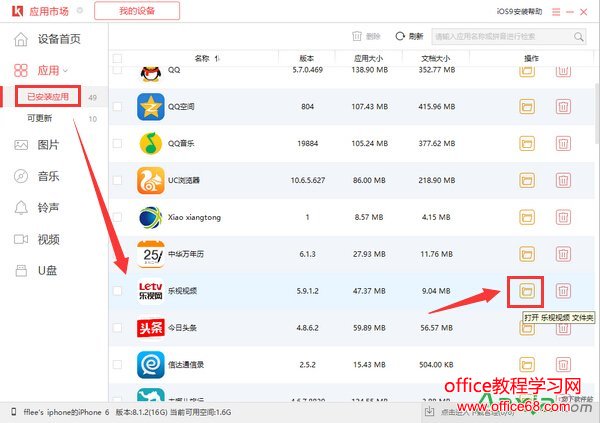Viewport: 600px width, 423px height.
Task: Click the trash icon for QQ音乐
Action: pyautogui.click(x=563, y=144)
